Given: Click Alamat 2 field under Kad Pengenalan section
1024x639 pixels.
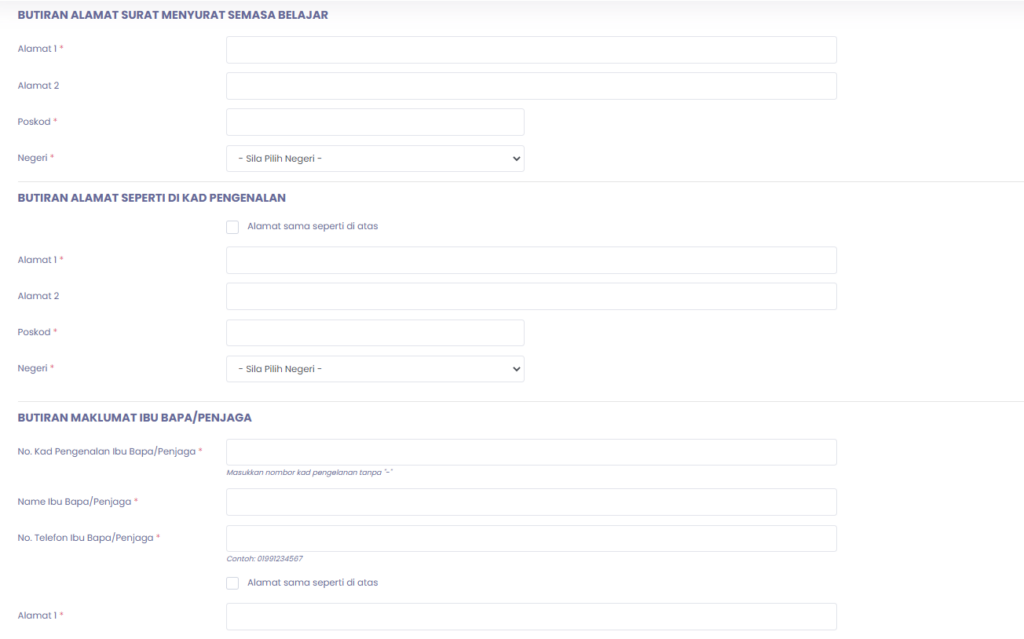Looking at the screenshot, I should 531,297.
